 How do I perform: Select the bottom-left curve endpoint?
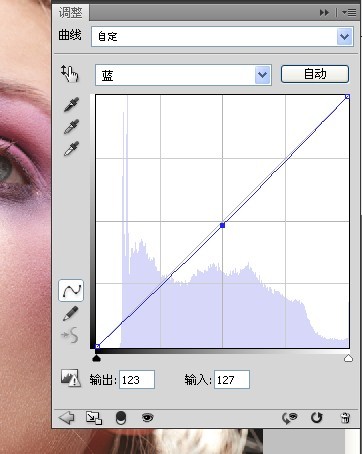pos(97,346)
